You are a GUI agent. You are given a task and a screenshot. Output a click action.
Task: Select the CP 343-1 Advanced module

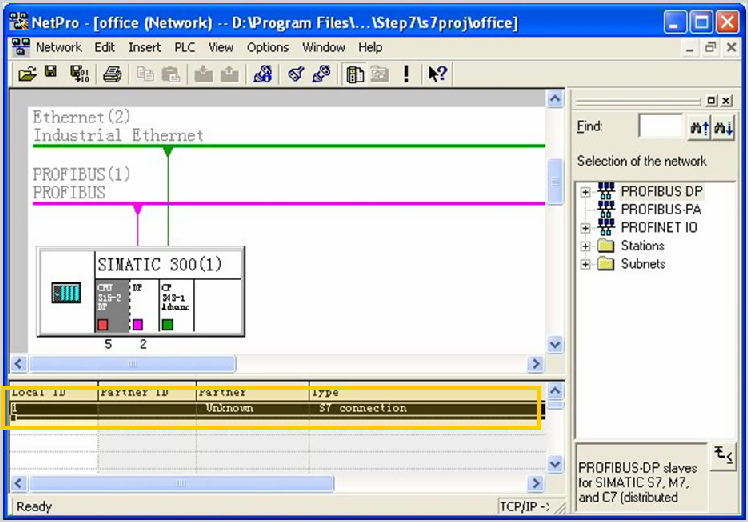pyautogui.click(x=177, y=305)
